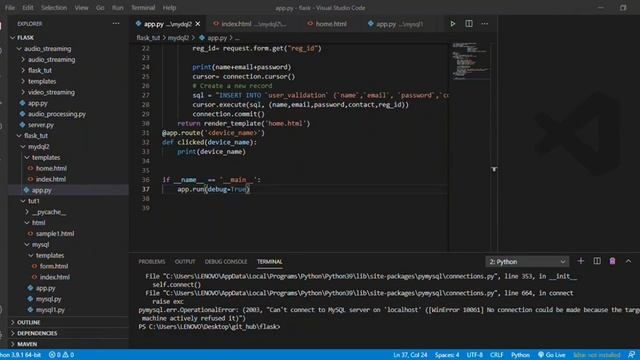Select Python language mode in status bar
The width and height of the screenshot is (640, 360).
(520, 355)
